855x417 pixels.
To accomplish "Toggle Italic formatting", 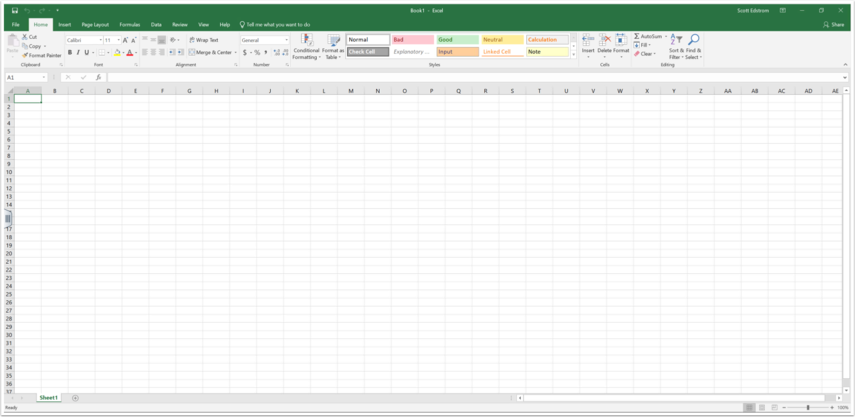I will click(x=78, y=53).
